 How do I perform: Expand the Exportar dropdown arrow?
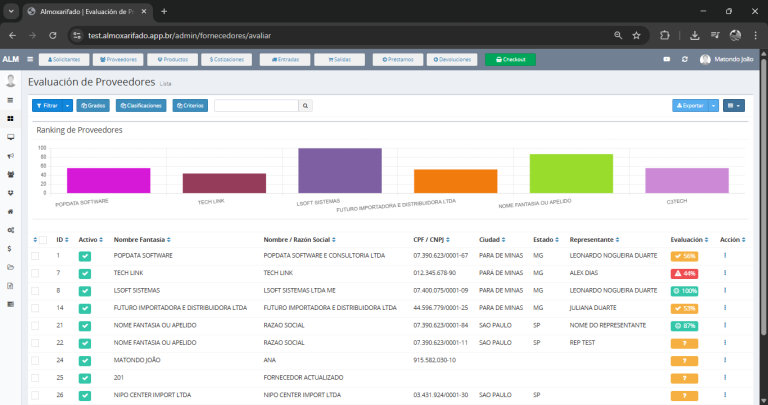[x=713, y=105]
